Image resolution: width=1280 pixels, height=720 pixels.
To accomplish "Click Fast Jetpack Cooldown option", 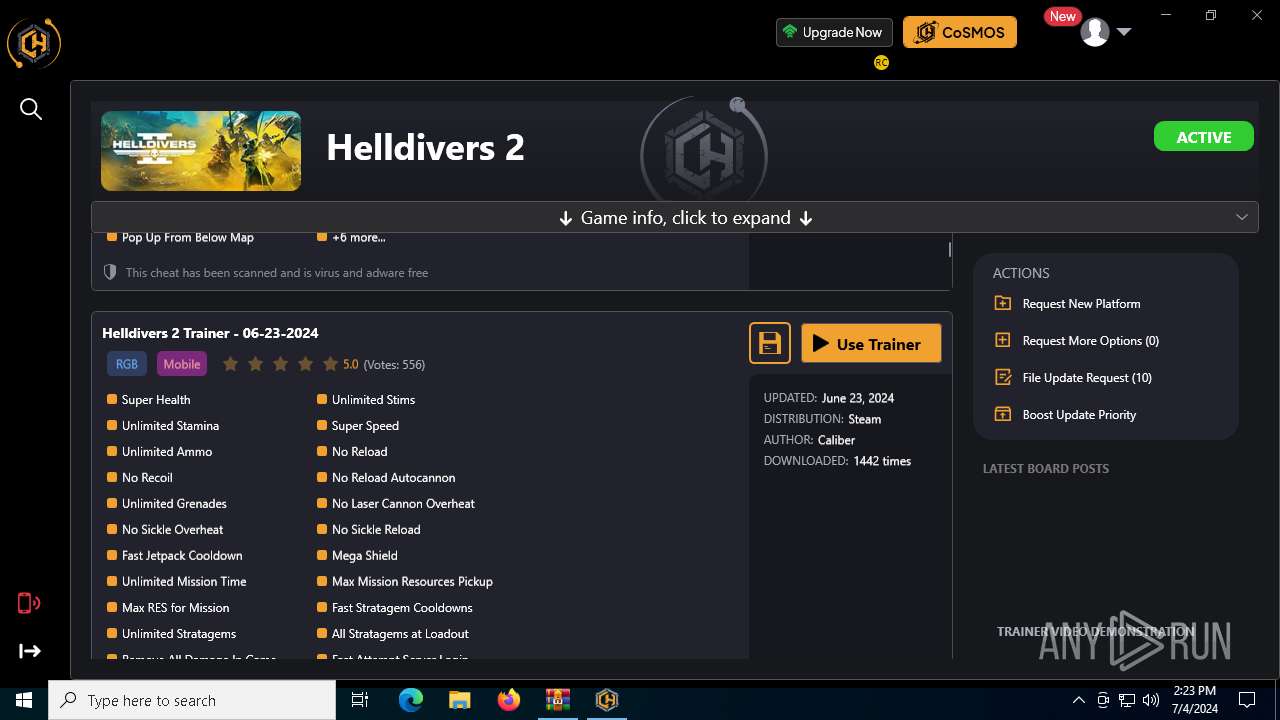I will 174,555.
